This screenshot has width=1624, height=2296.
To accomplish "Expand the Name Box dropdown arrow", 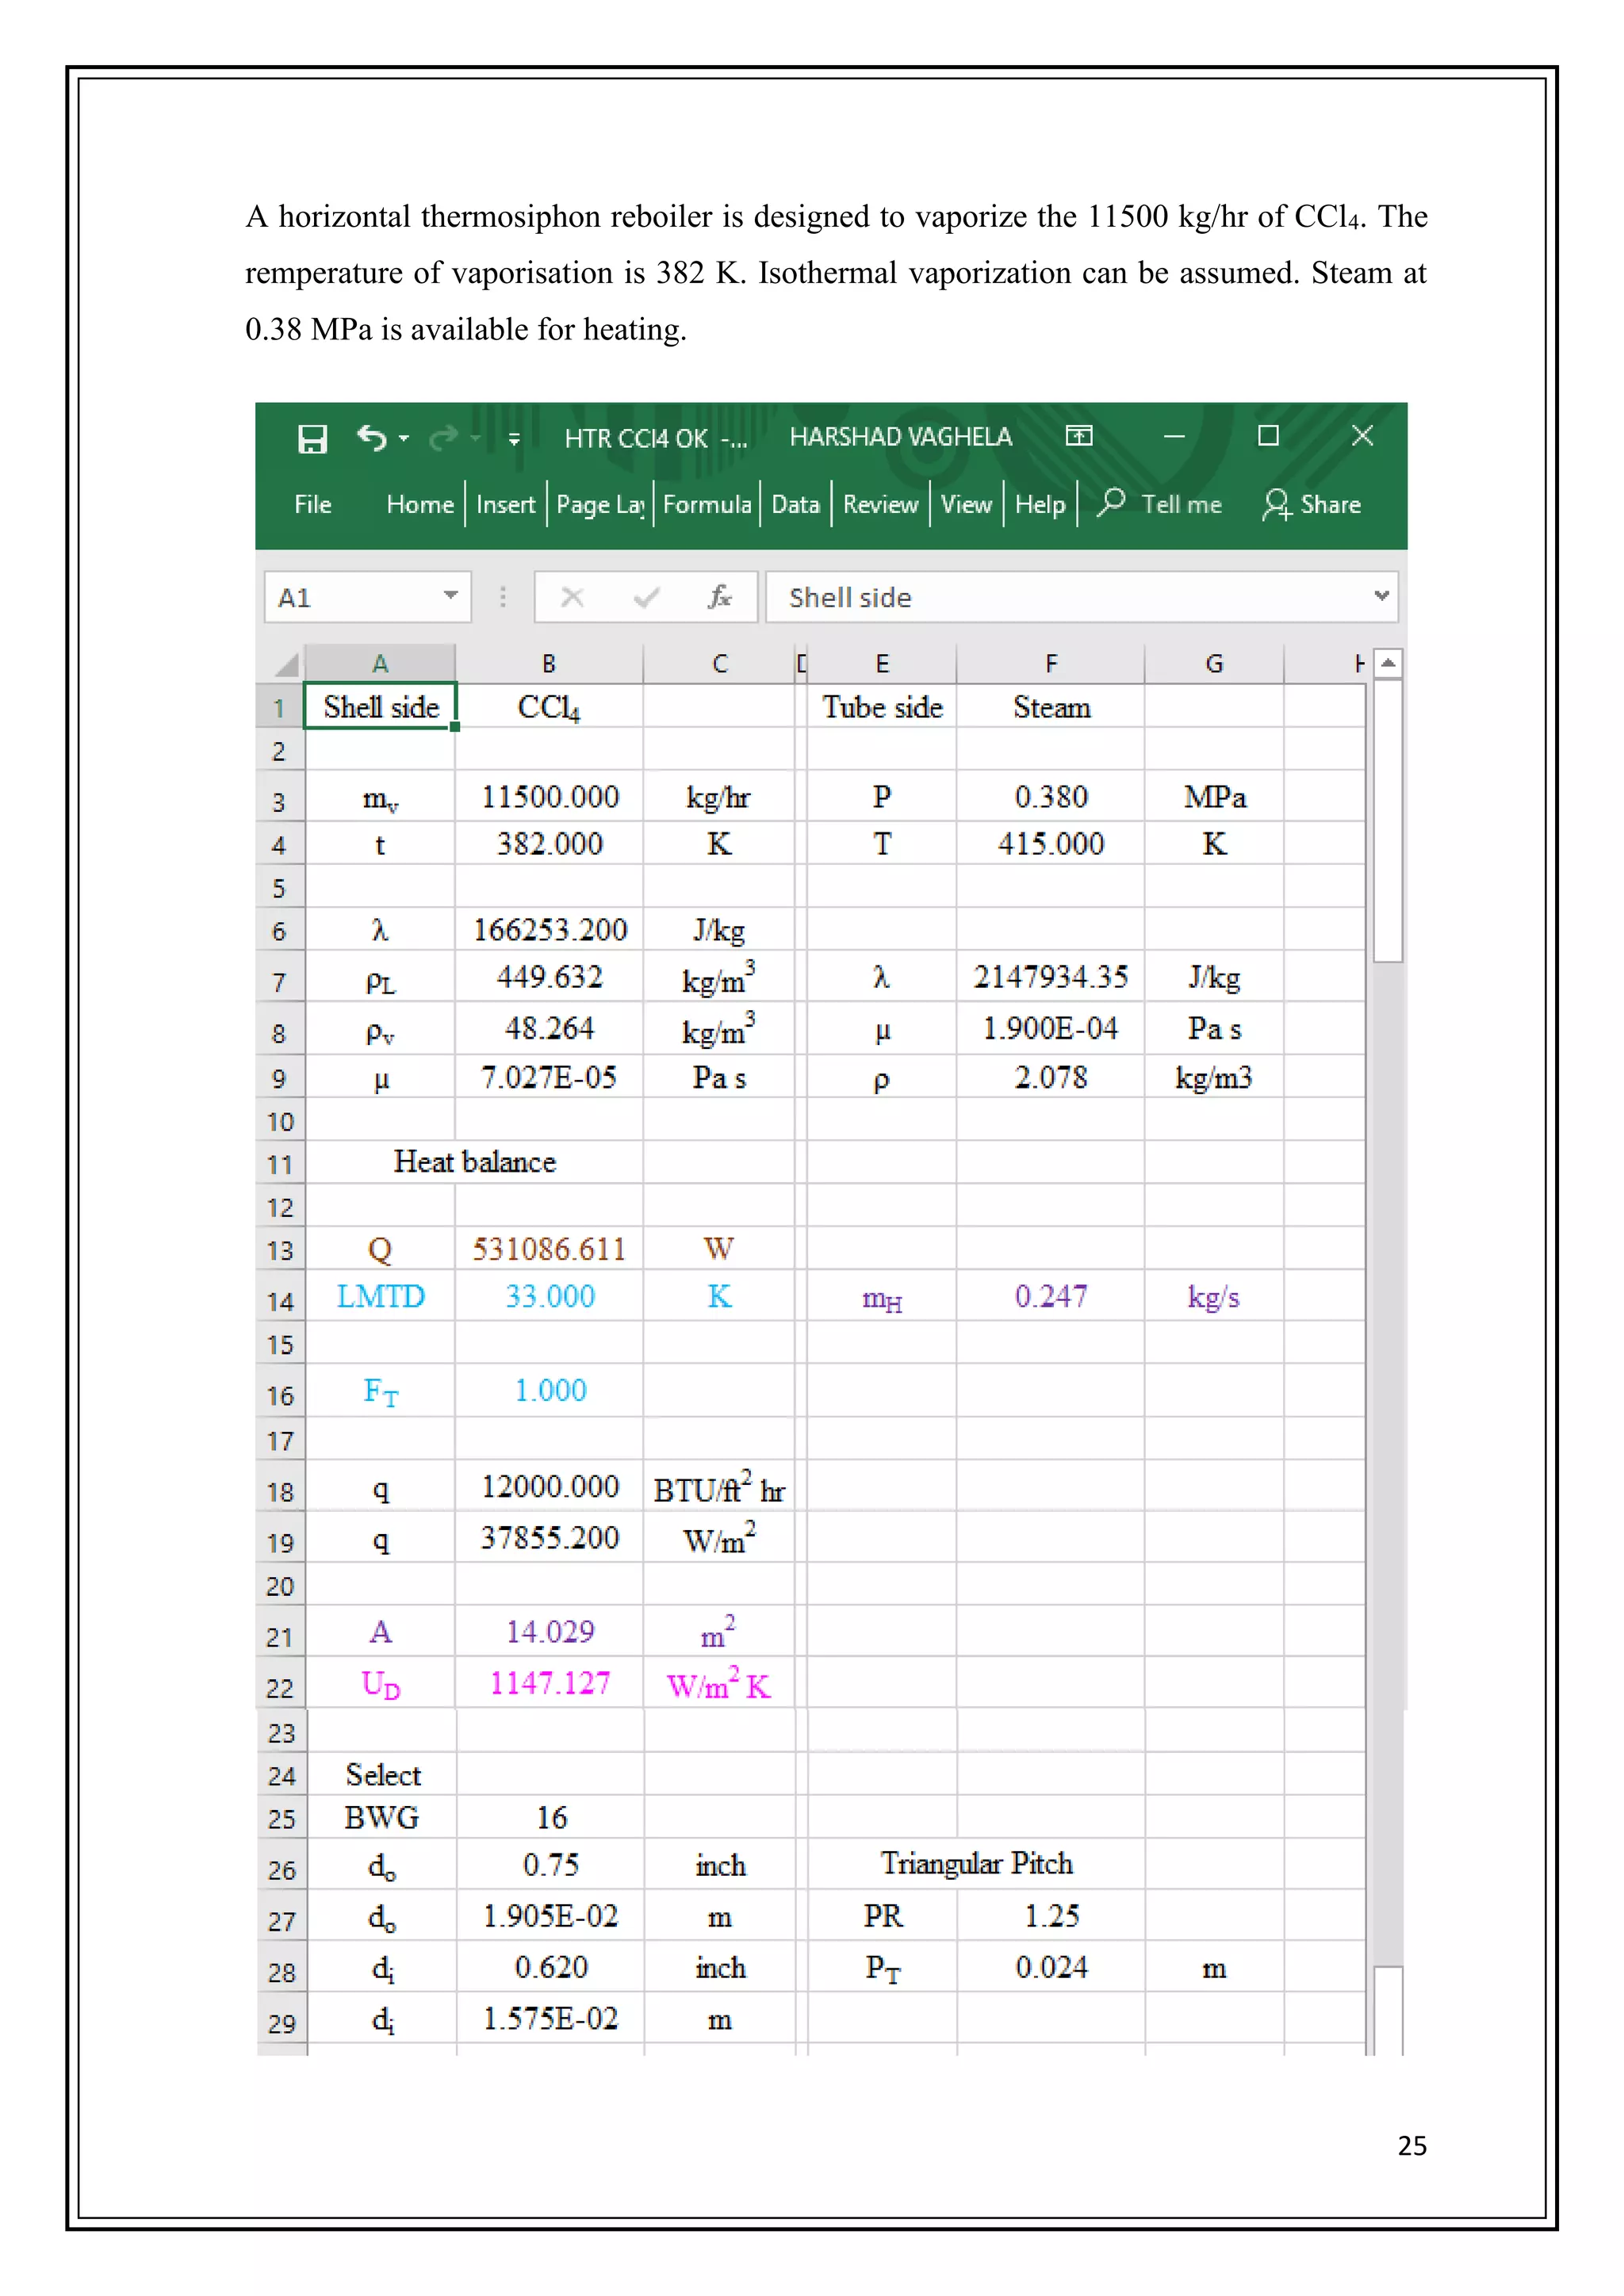I will click(x=451, y=596).
